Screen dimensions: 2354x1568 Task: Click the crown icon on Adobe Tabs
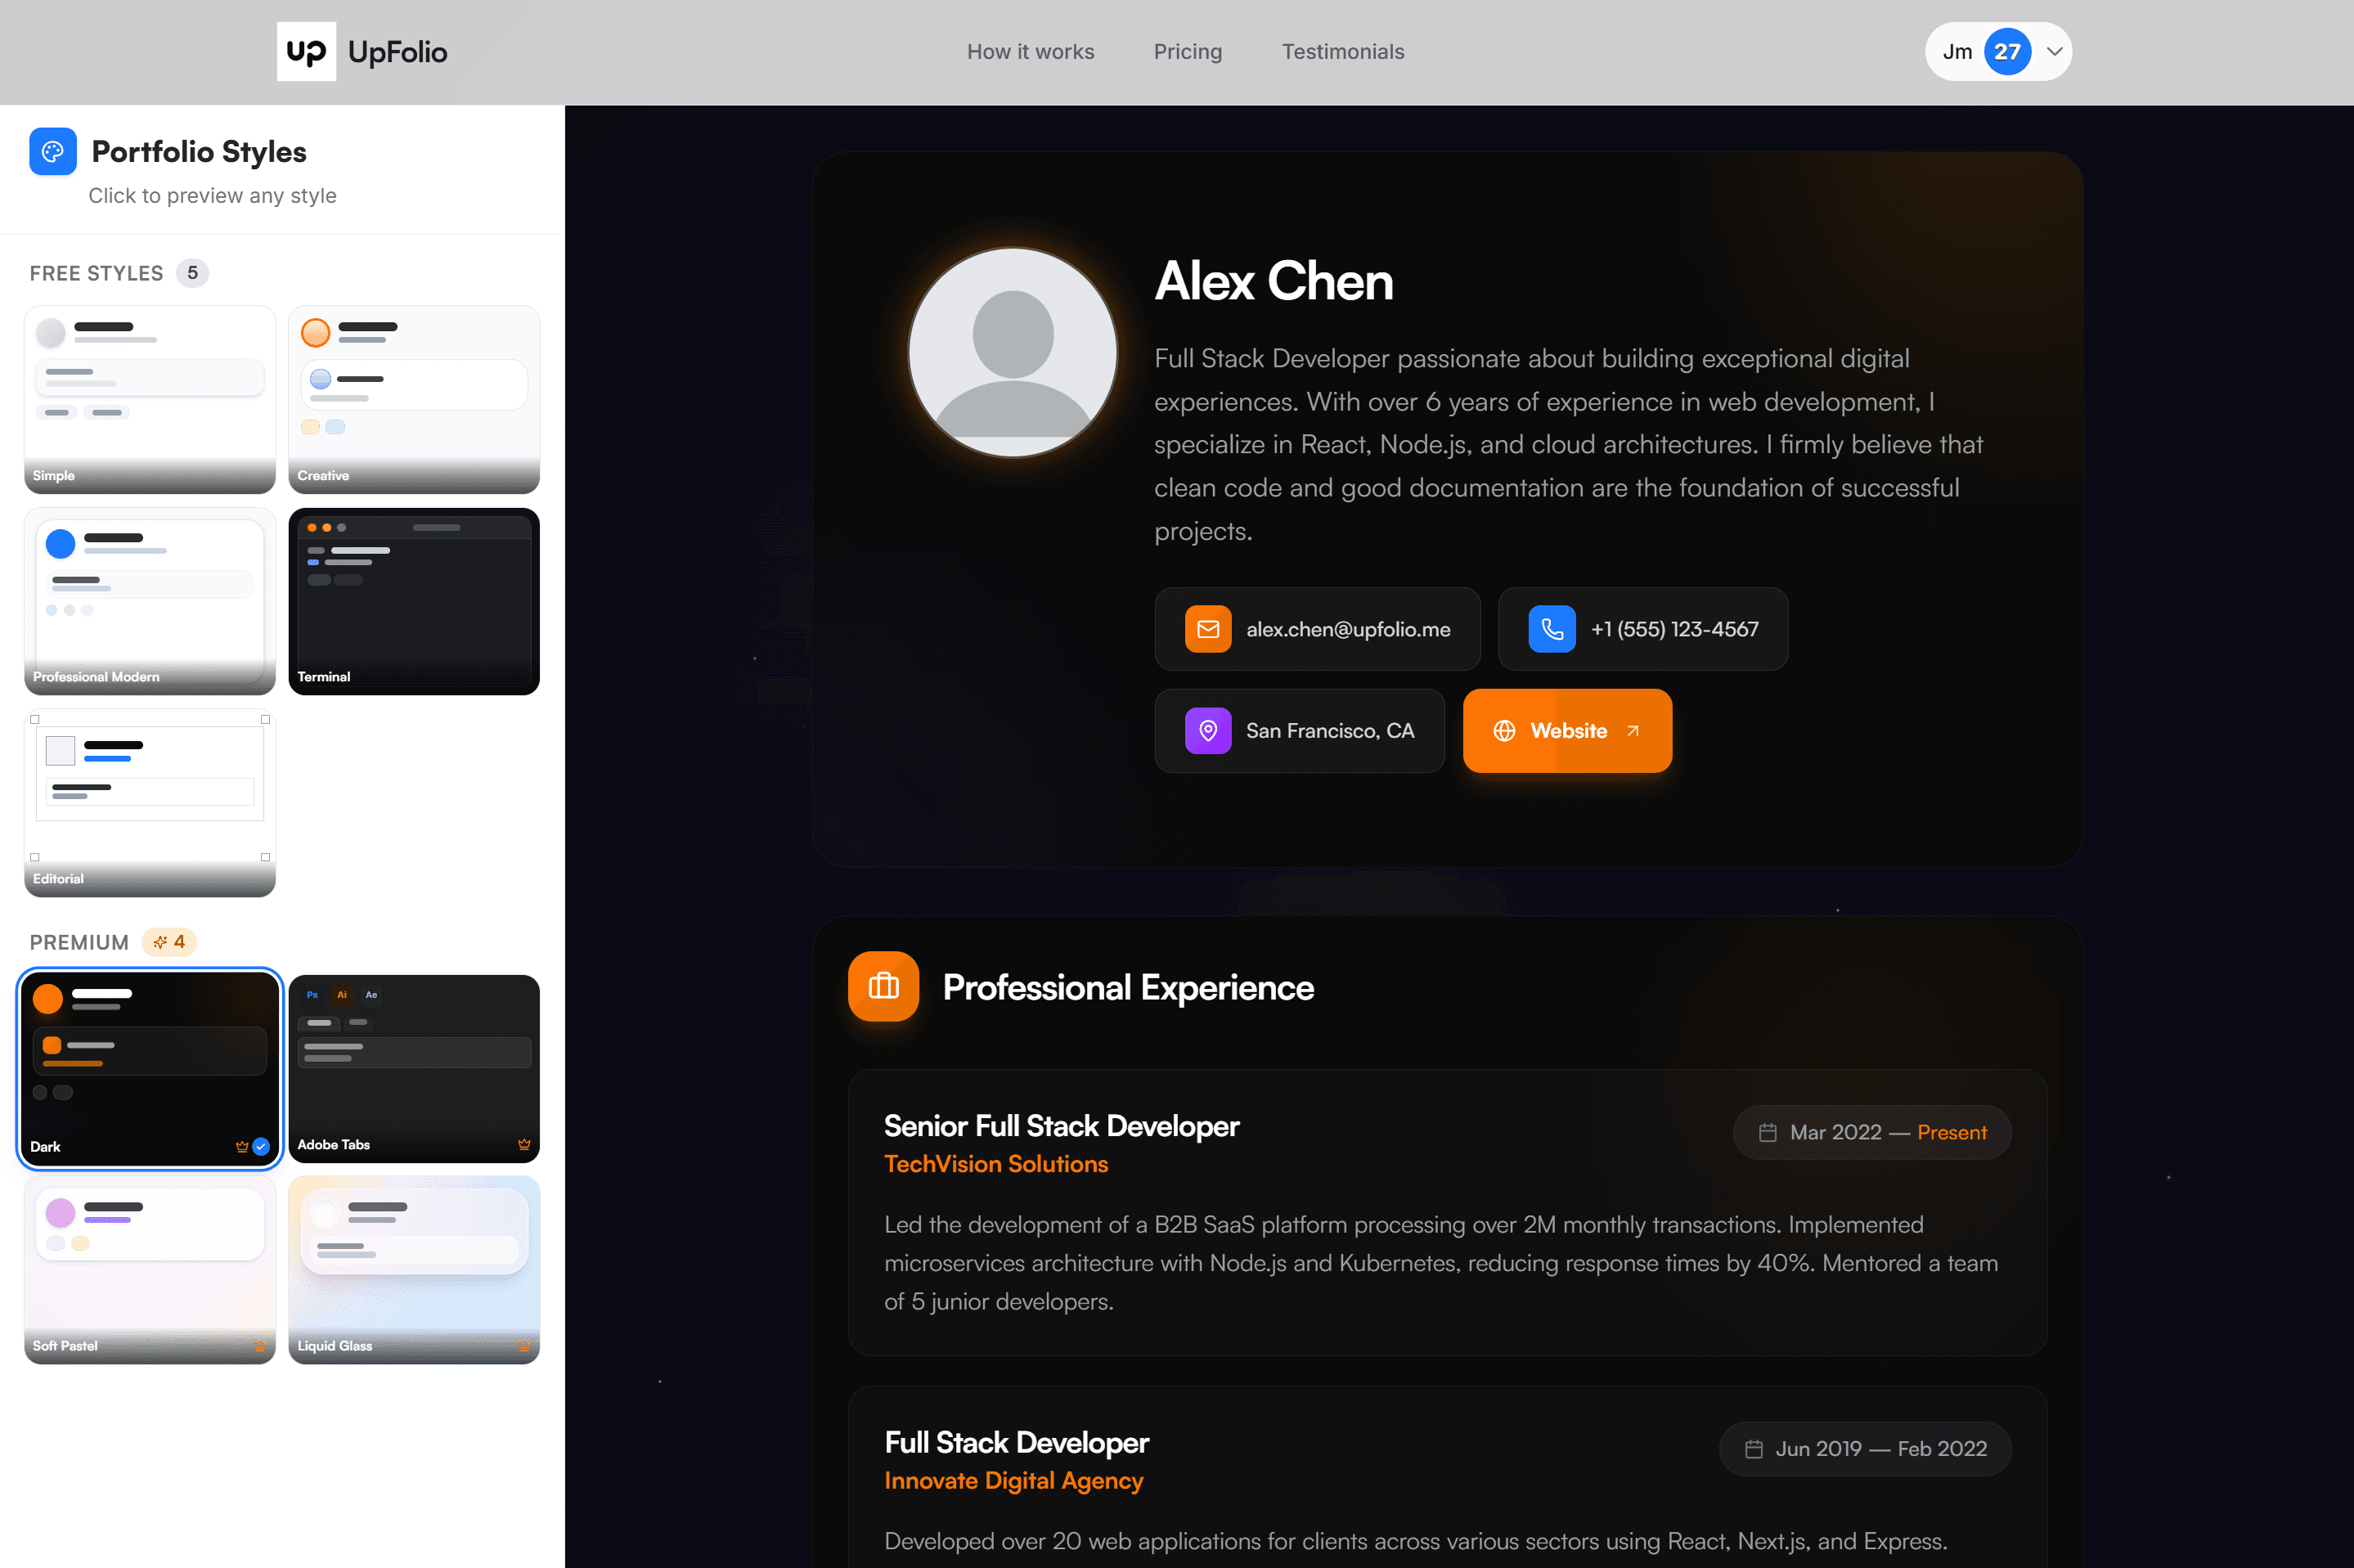pos(524,1144)
